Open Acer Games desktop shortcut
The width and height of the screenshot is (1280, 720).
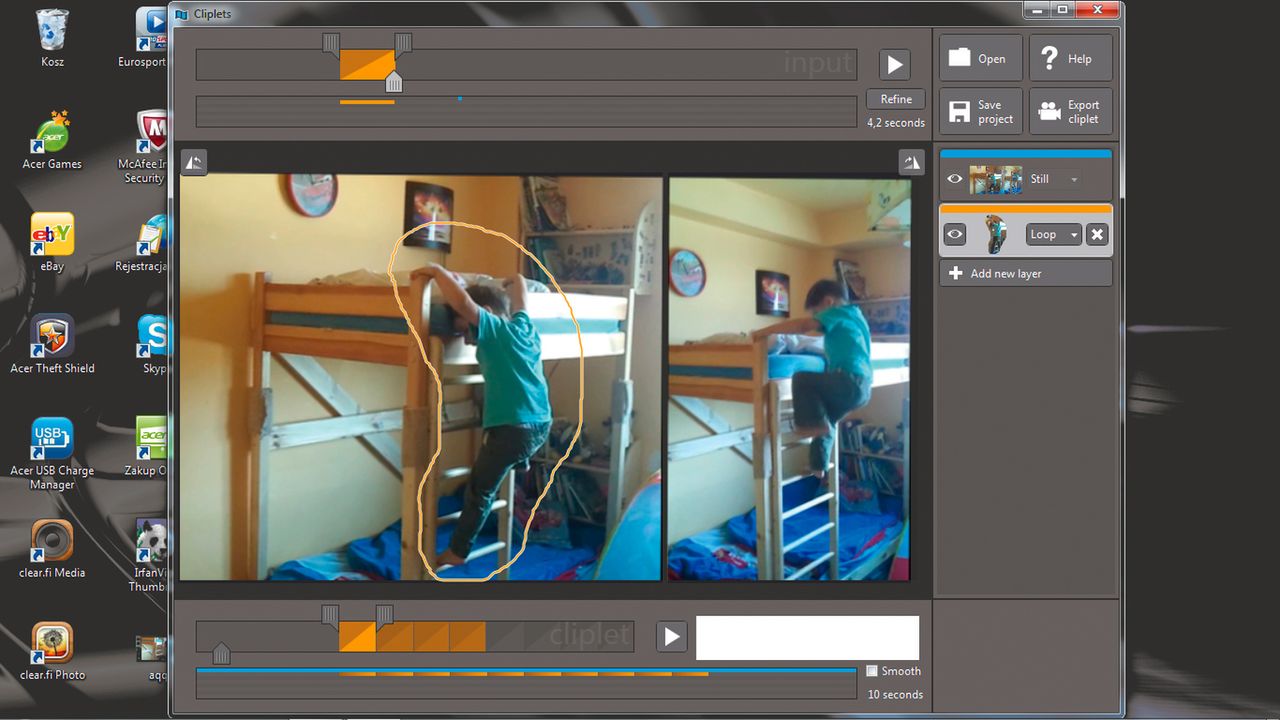(52, 140)
